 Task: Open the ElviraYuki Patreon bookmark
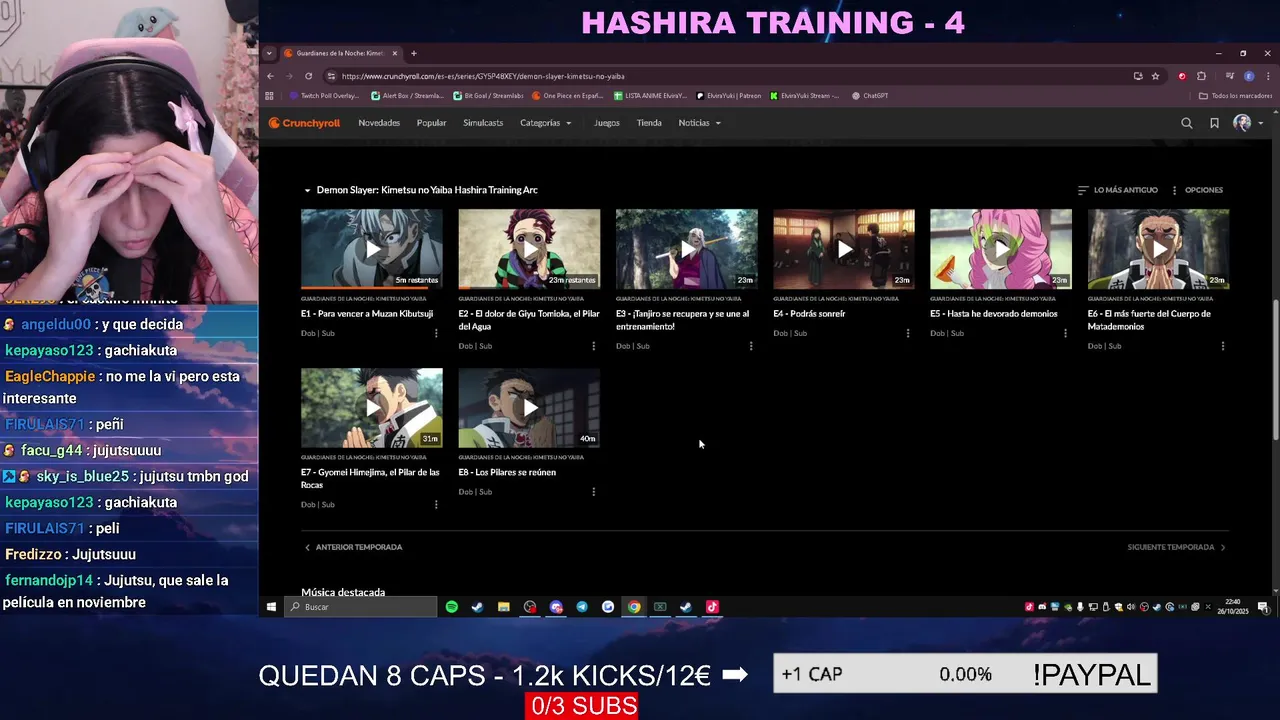pyautogui.click(x=729, y=96)
